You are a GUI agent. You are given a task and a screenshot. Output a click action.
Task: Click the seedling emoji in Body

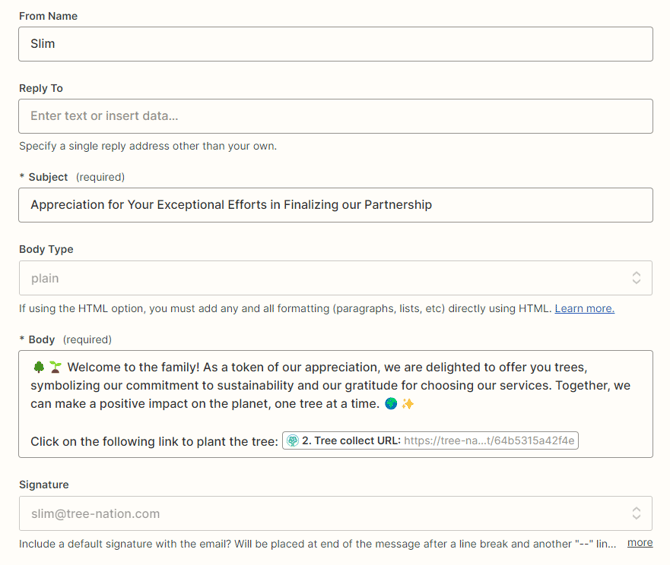click(54, 367)
